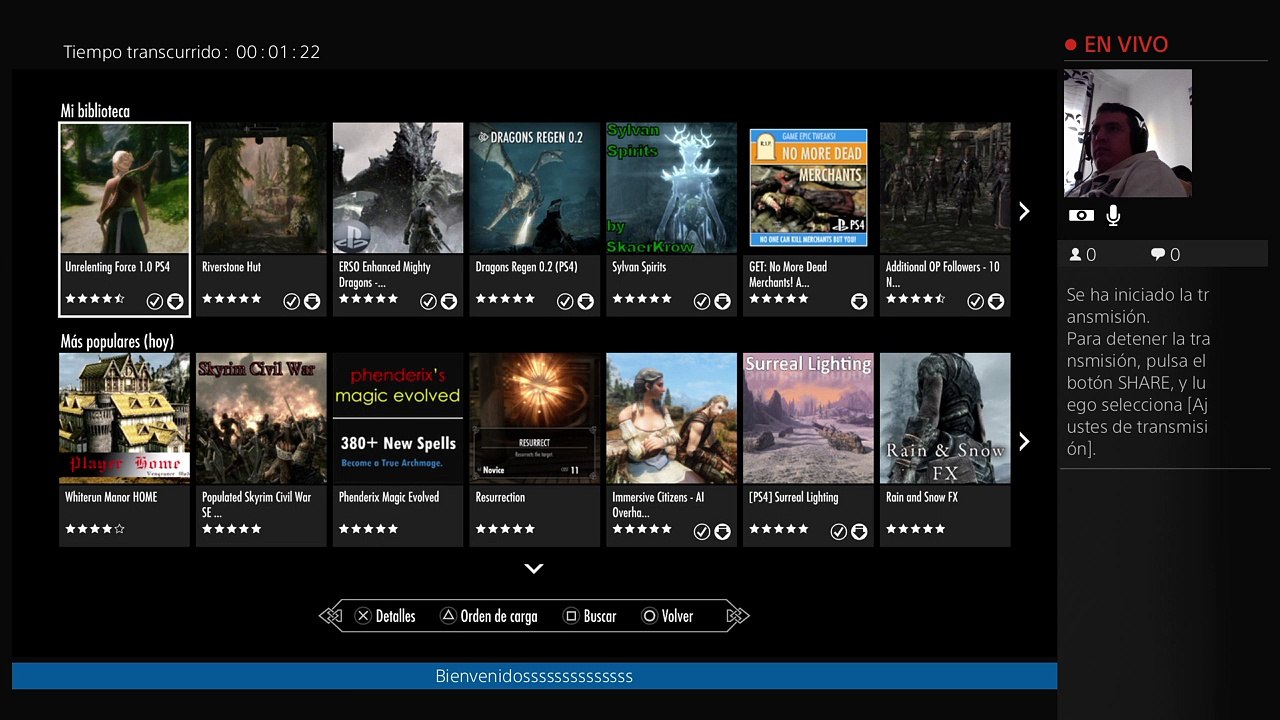1280x720 pixels.
Task: Toggle enabled checkmark on Dragons Regen 0.2
Action: click(x=565, y=301)
